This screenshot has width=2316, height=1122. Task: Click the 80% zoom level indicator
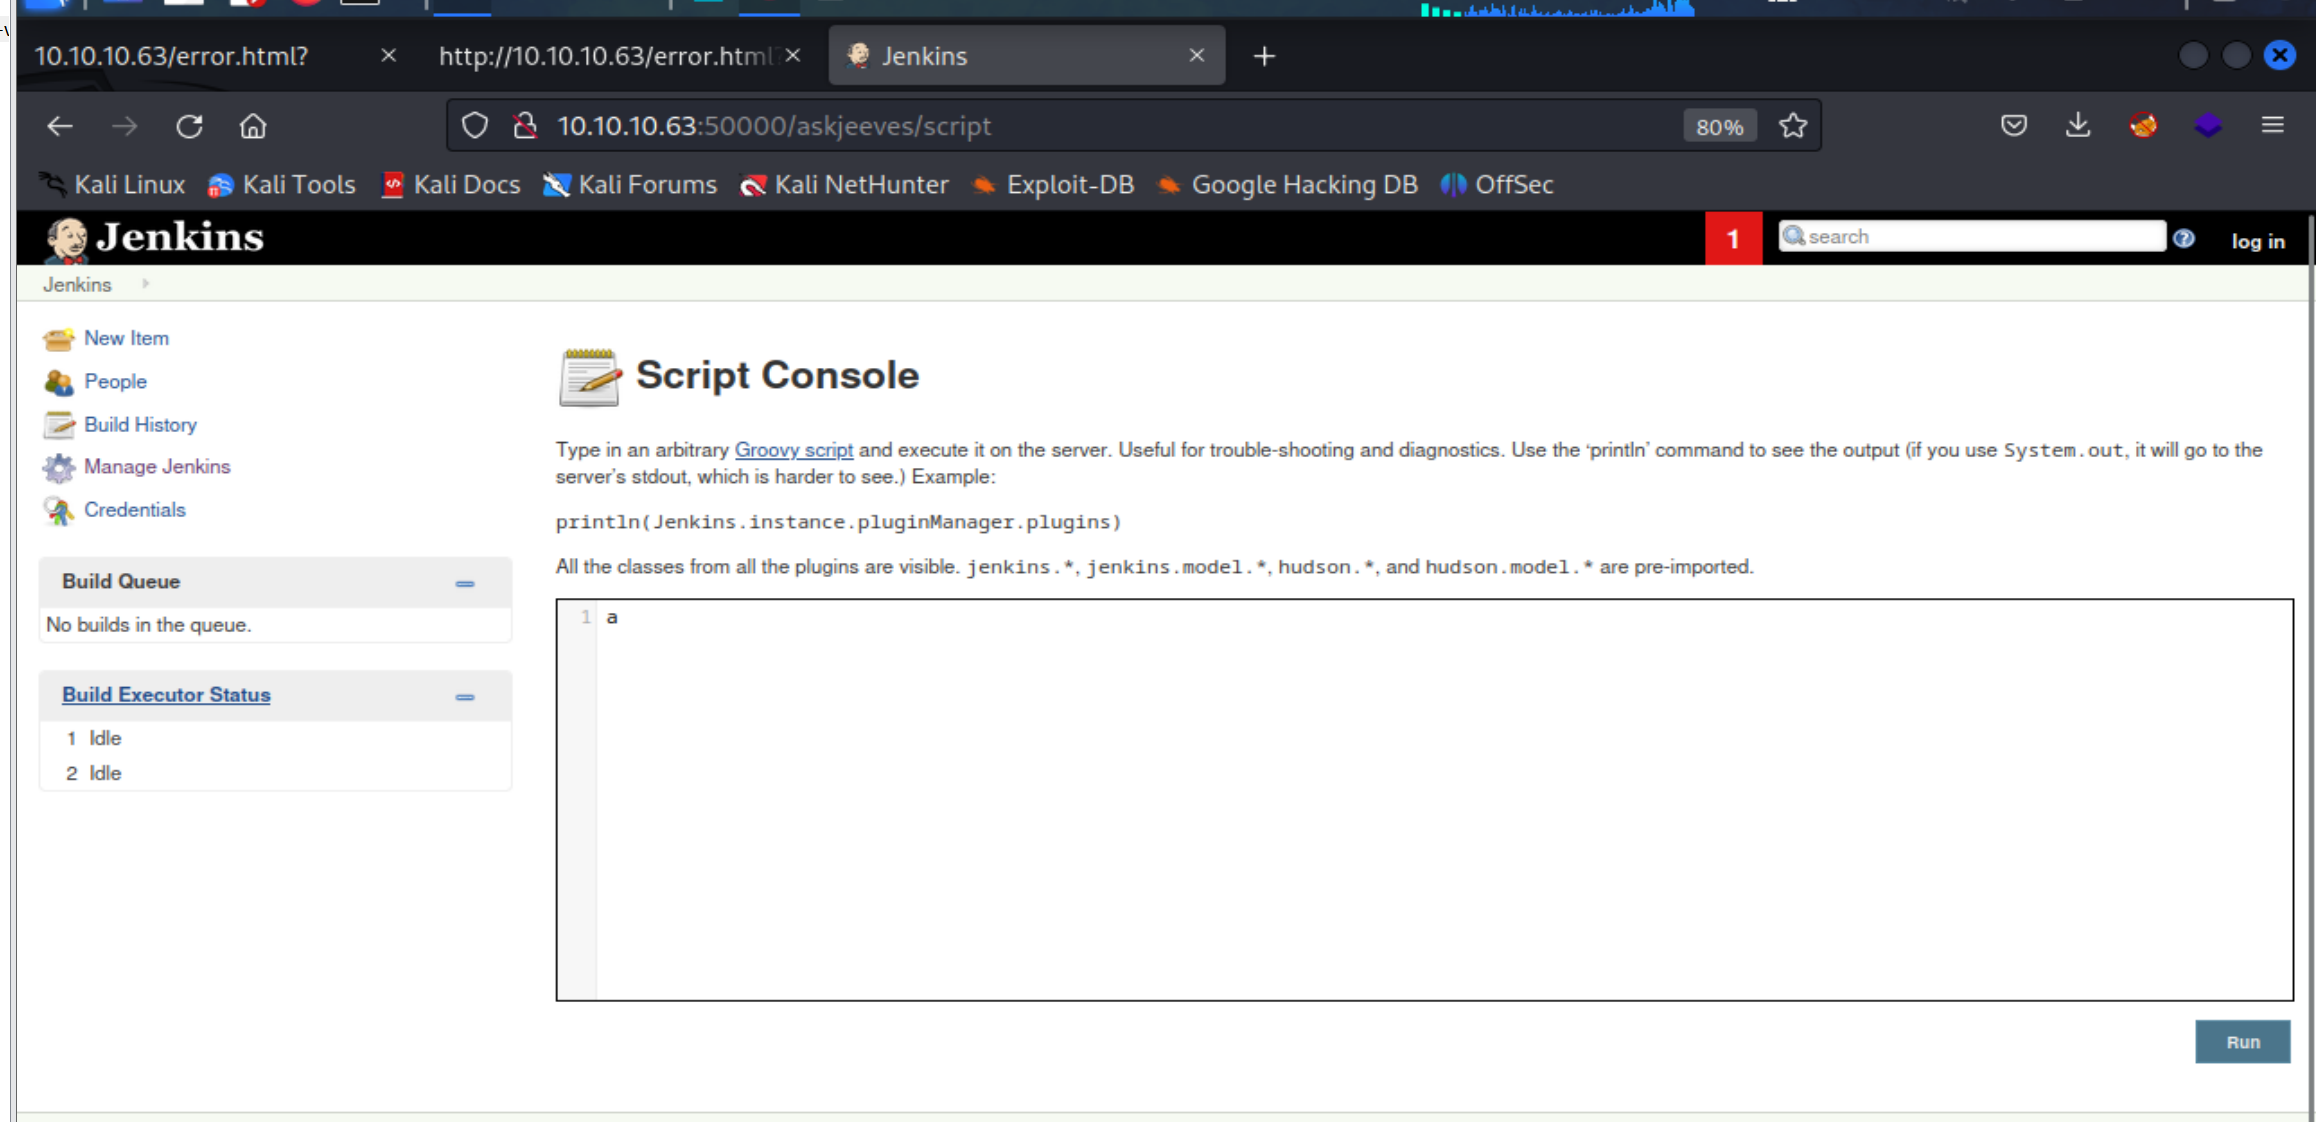[x=1720, y=127]
